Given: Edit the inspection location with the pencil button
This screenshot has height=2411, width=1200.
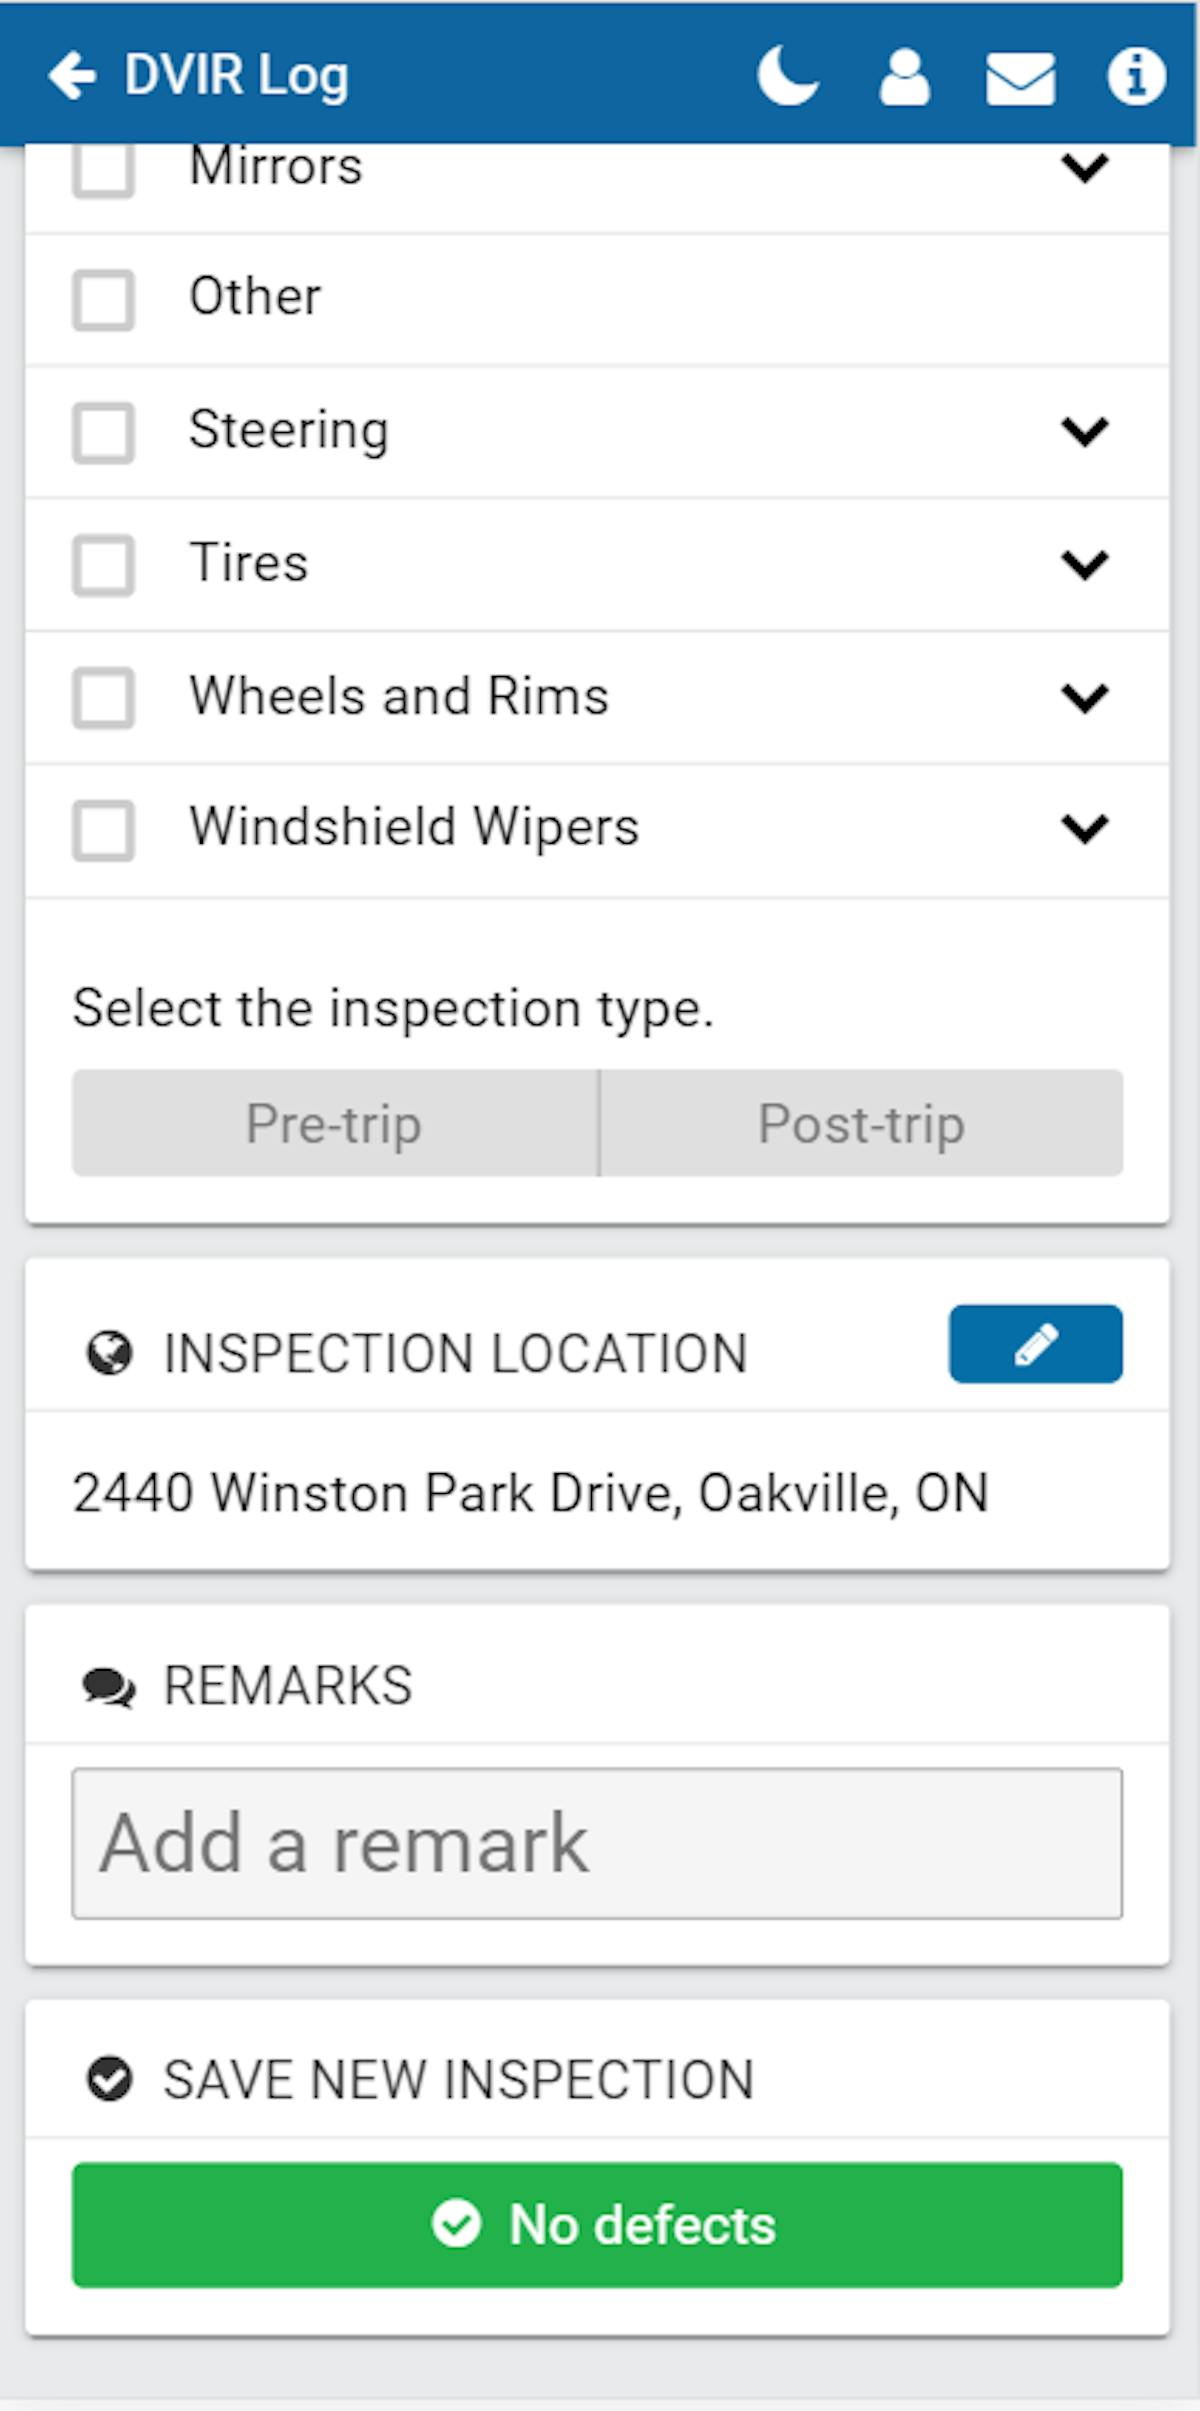Looking at the screenshot, I should pos(1034,1345).
